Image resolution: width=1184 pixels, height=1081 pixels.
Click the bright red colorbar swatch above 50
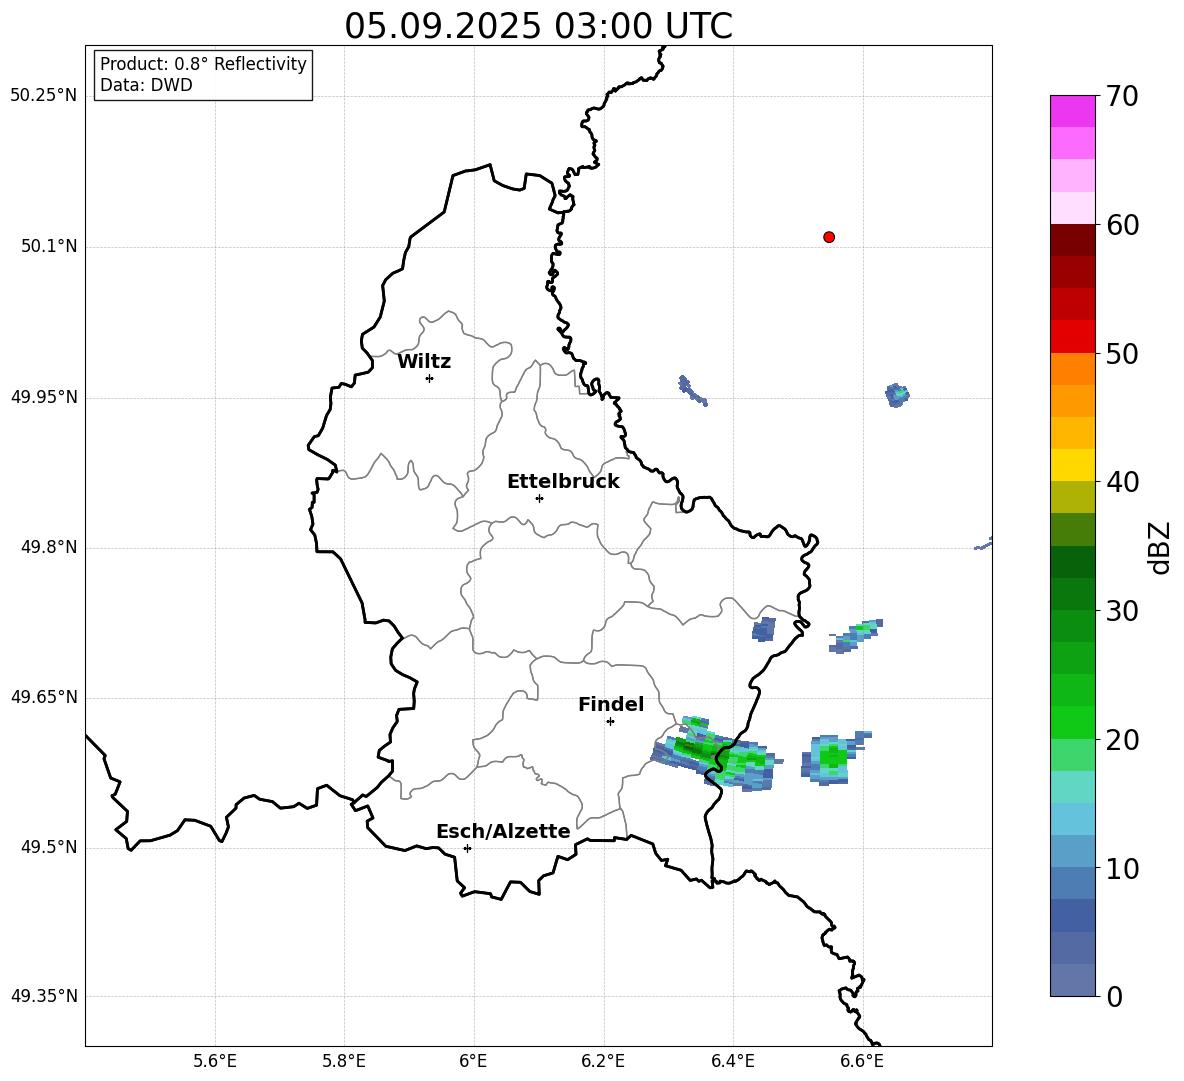coord(1072,337)
